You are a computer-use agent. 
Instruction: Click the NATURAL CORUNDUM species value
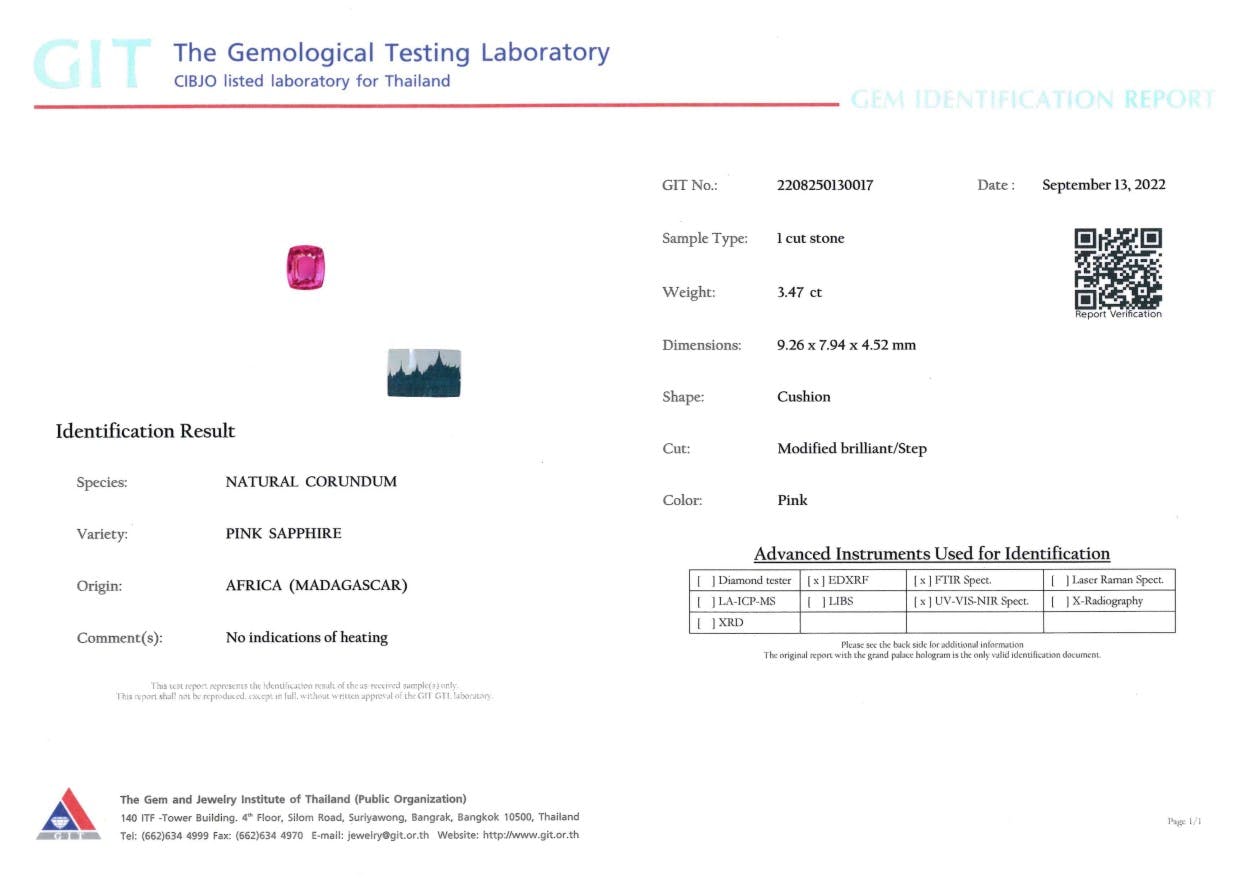(311, 482)
